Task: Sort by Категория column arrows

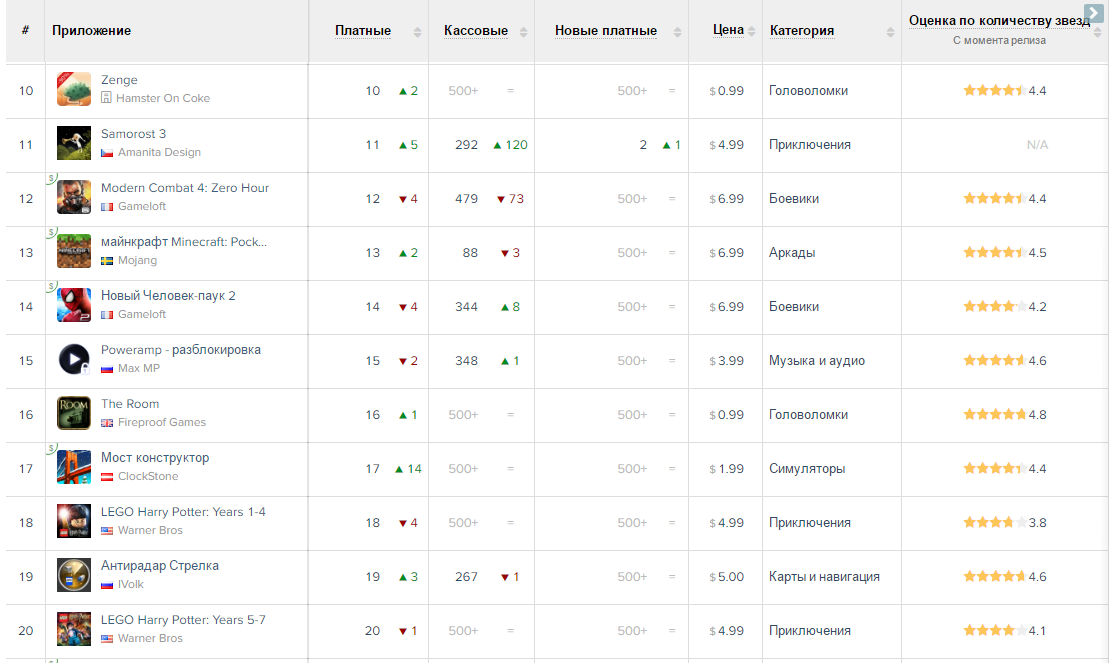Action: coord(890,32)
